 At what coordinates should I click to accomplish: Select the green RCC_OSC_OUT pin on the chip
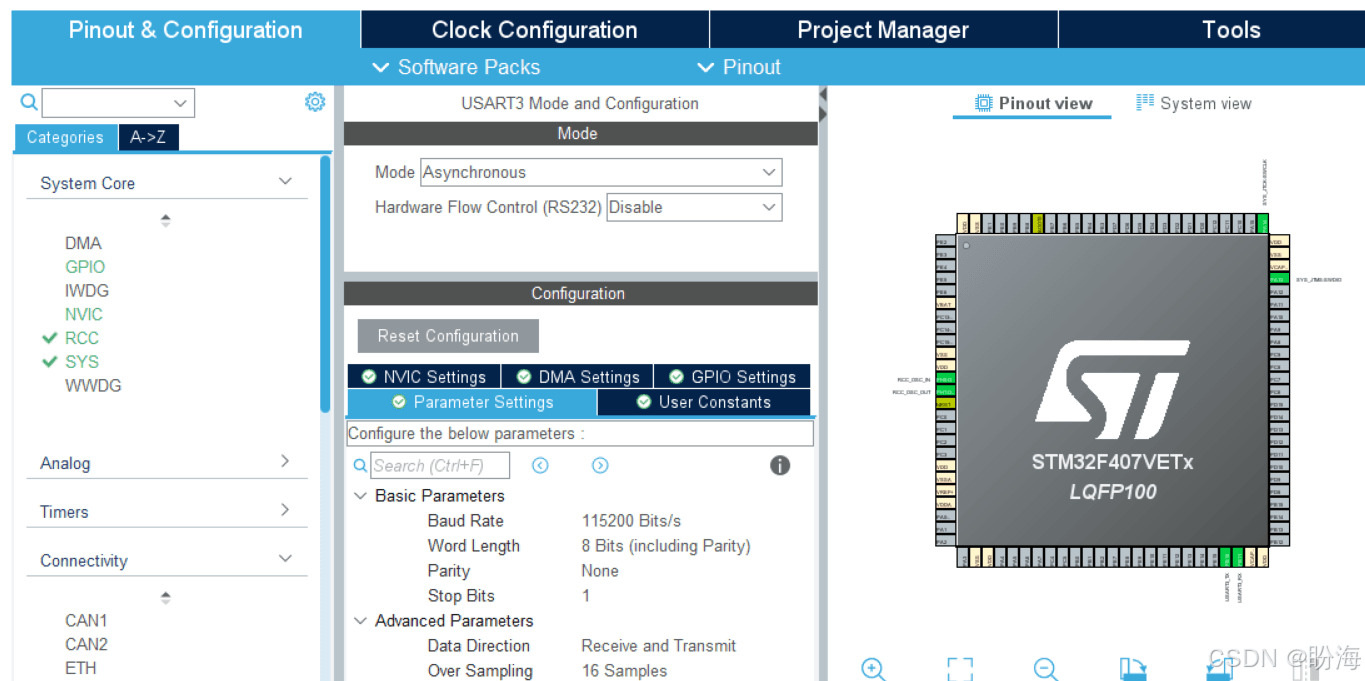tap(944, 391)
